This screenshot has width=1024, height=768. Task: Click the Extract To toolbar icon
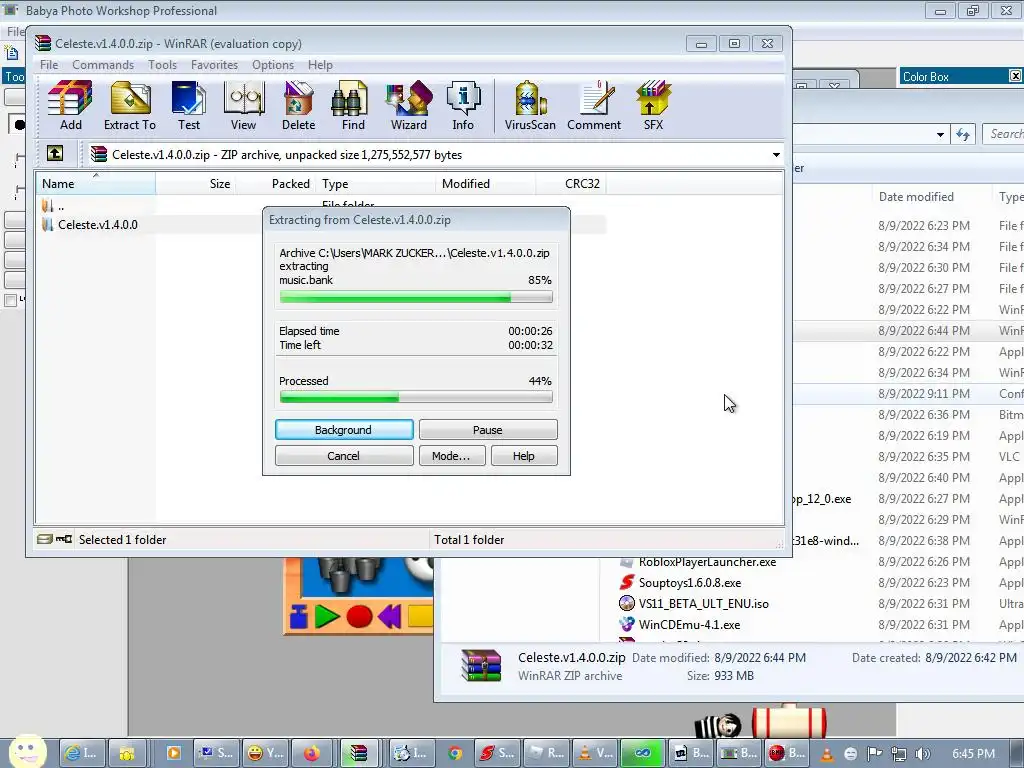coord(130,105)
